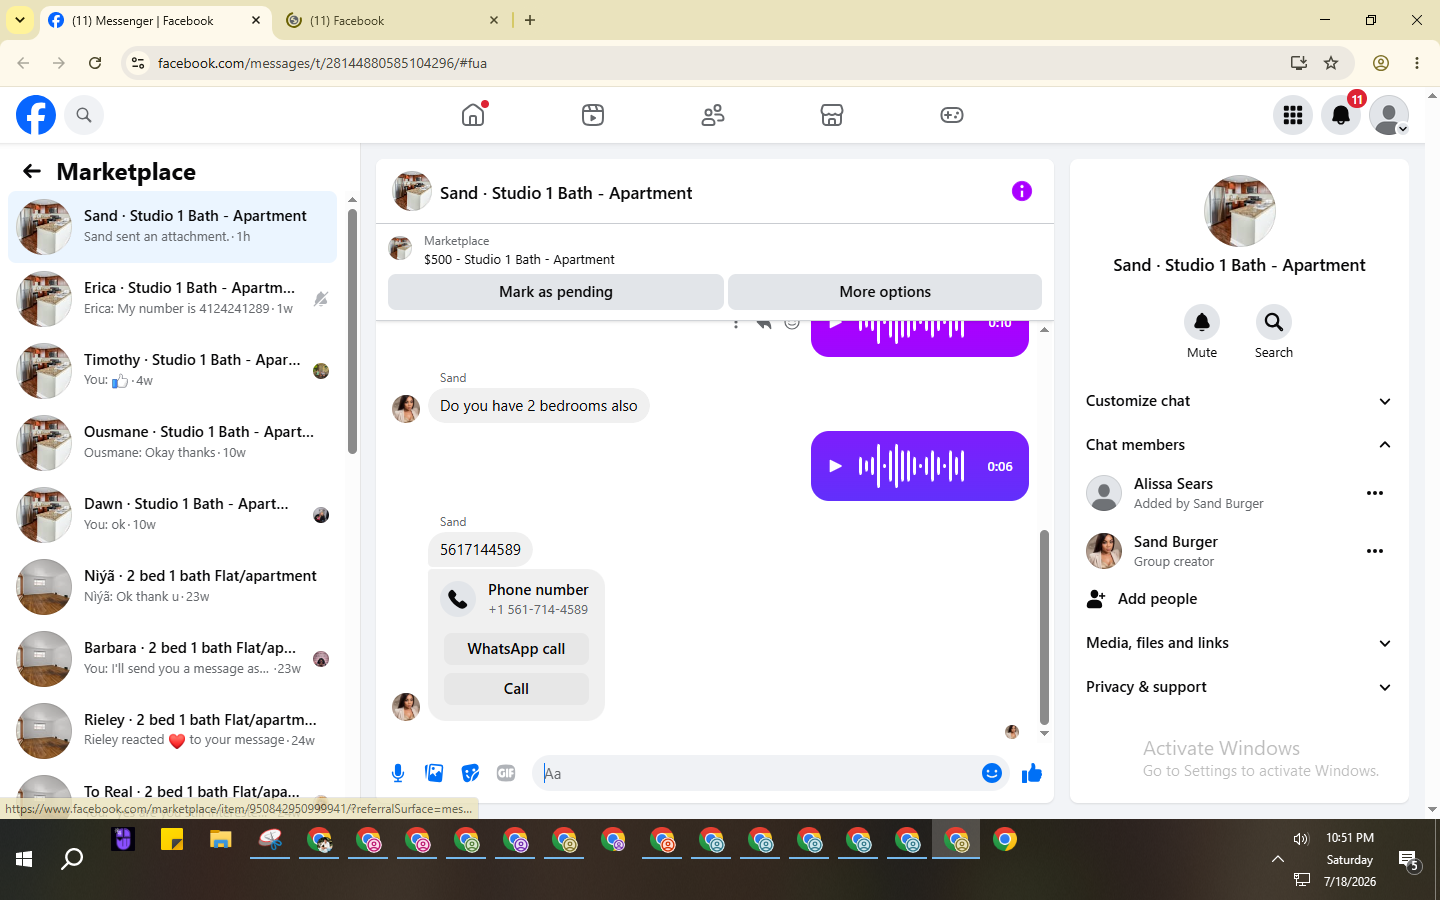The height and width of the screenshot is (900, 1440).
Task: Open the Reels video icon
Action: coord(593,115)
